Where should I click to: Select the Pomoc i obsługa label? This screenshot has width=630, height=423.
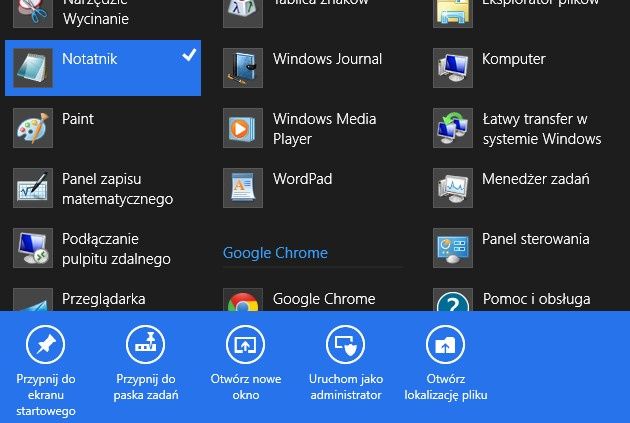click(x=537, y=299)
